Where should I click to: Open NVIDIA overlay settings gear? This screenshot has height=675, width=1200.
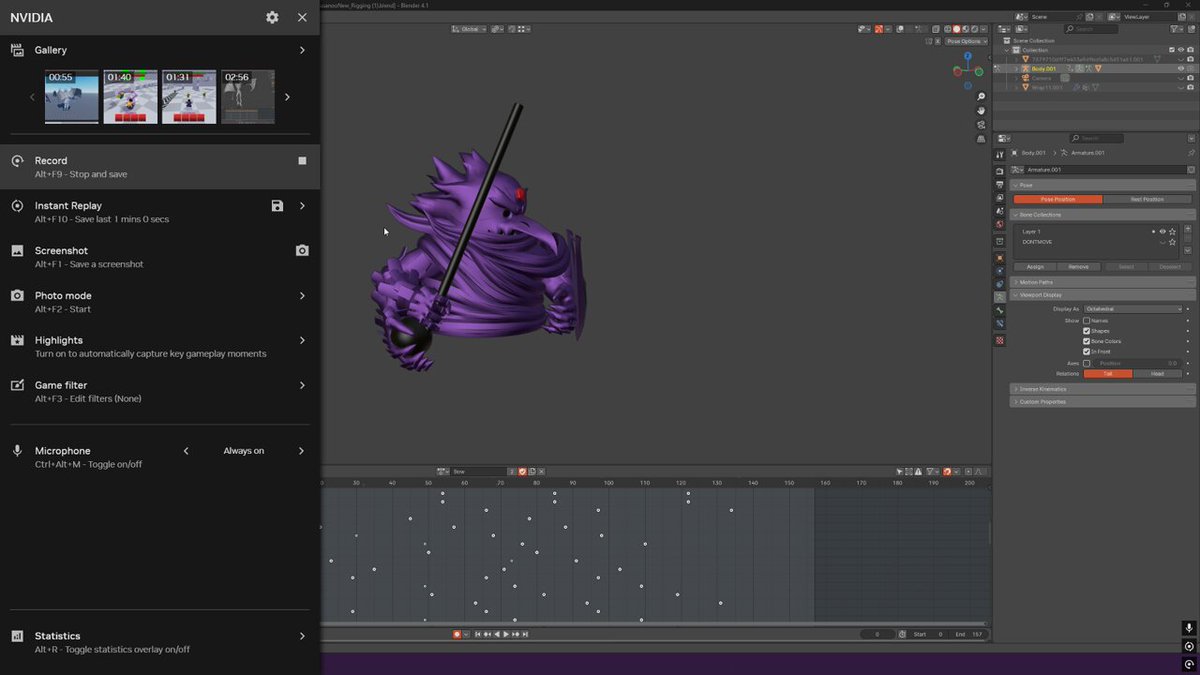tap(272, 17)
